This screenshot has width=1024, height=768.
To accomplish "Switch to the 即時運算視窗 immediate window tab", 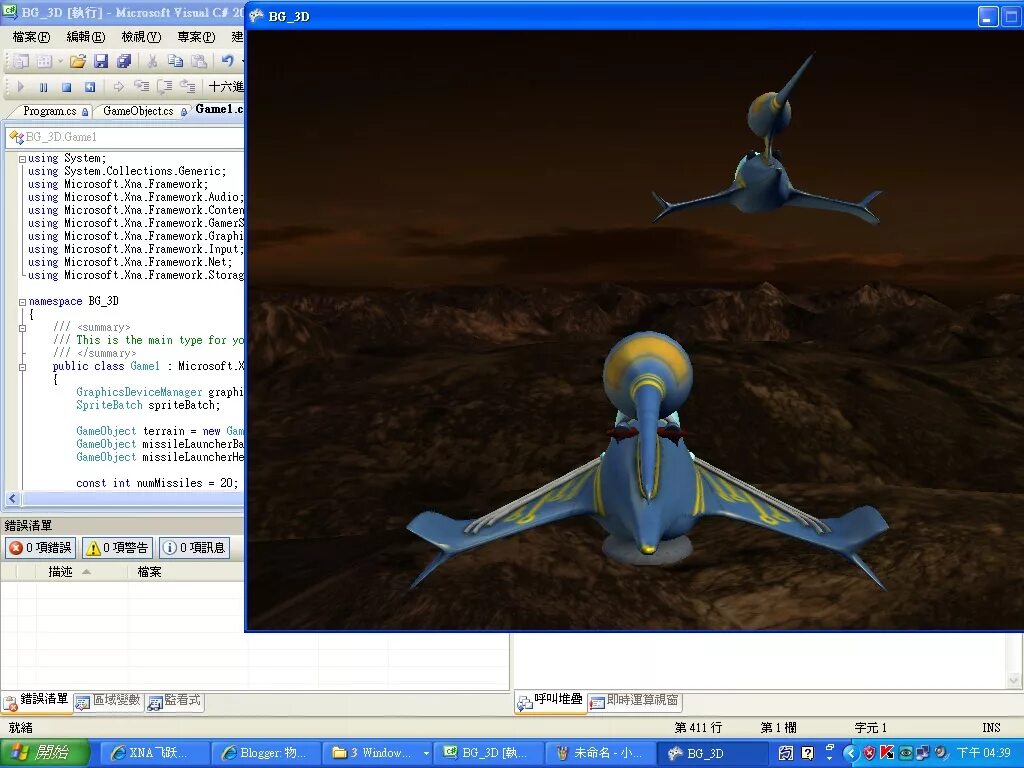I will (635, 701).
